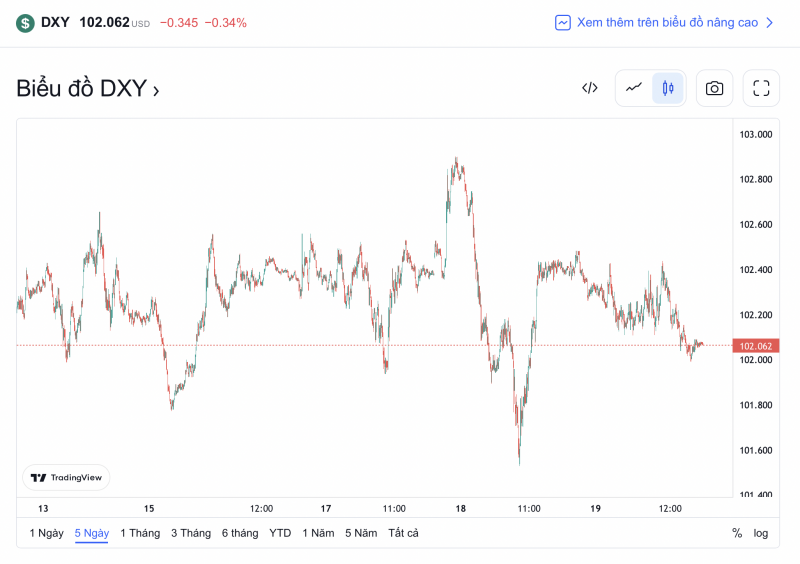Select candlestick chart style

pos(668,88)
